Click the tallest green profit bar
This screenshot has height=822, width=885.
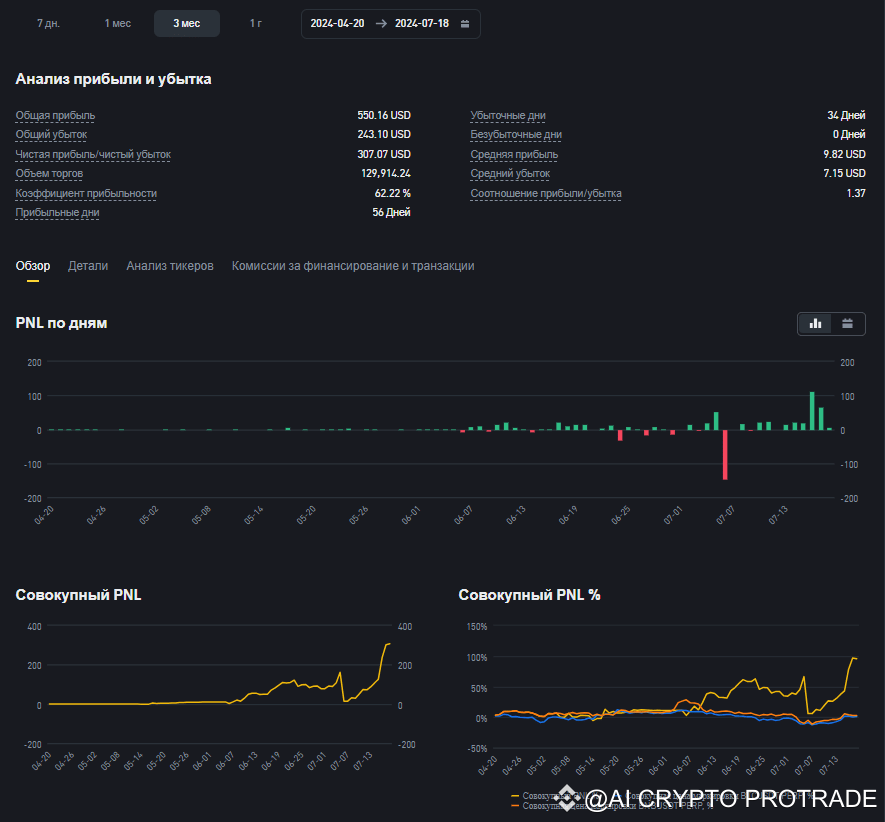(x=812, y=411)
